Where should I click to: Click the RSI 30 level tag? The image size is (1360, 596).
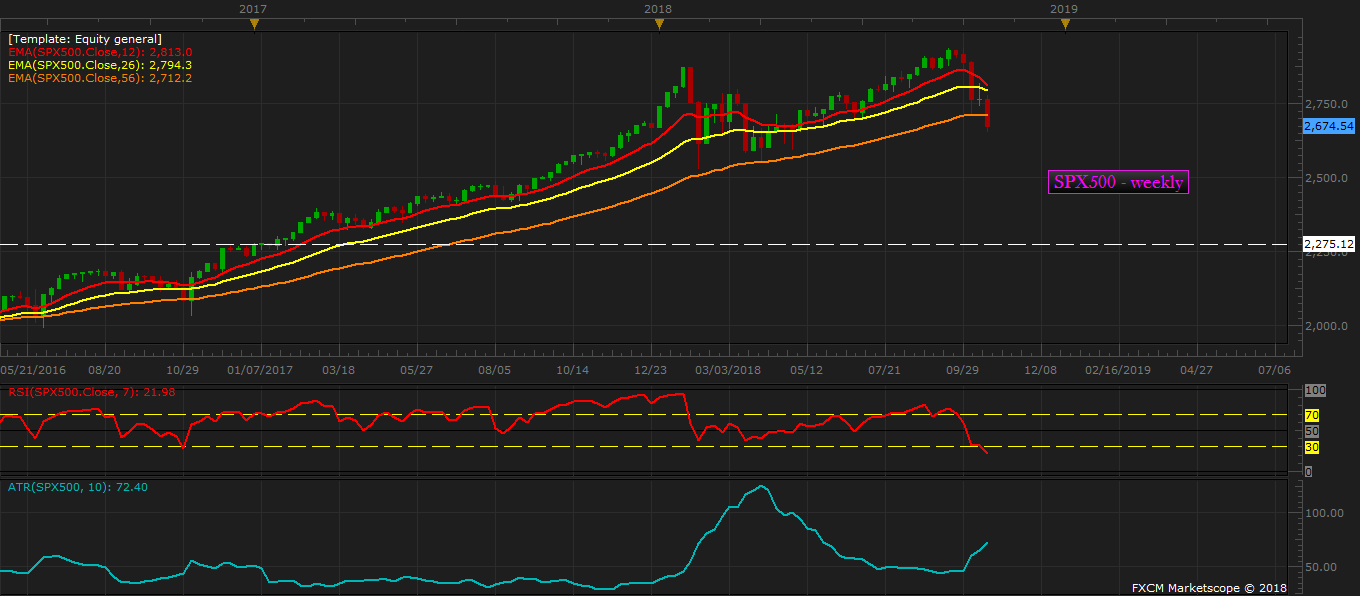pyautogui.click(x=1311, y=447)
